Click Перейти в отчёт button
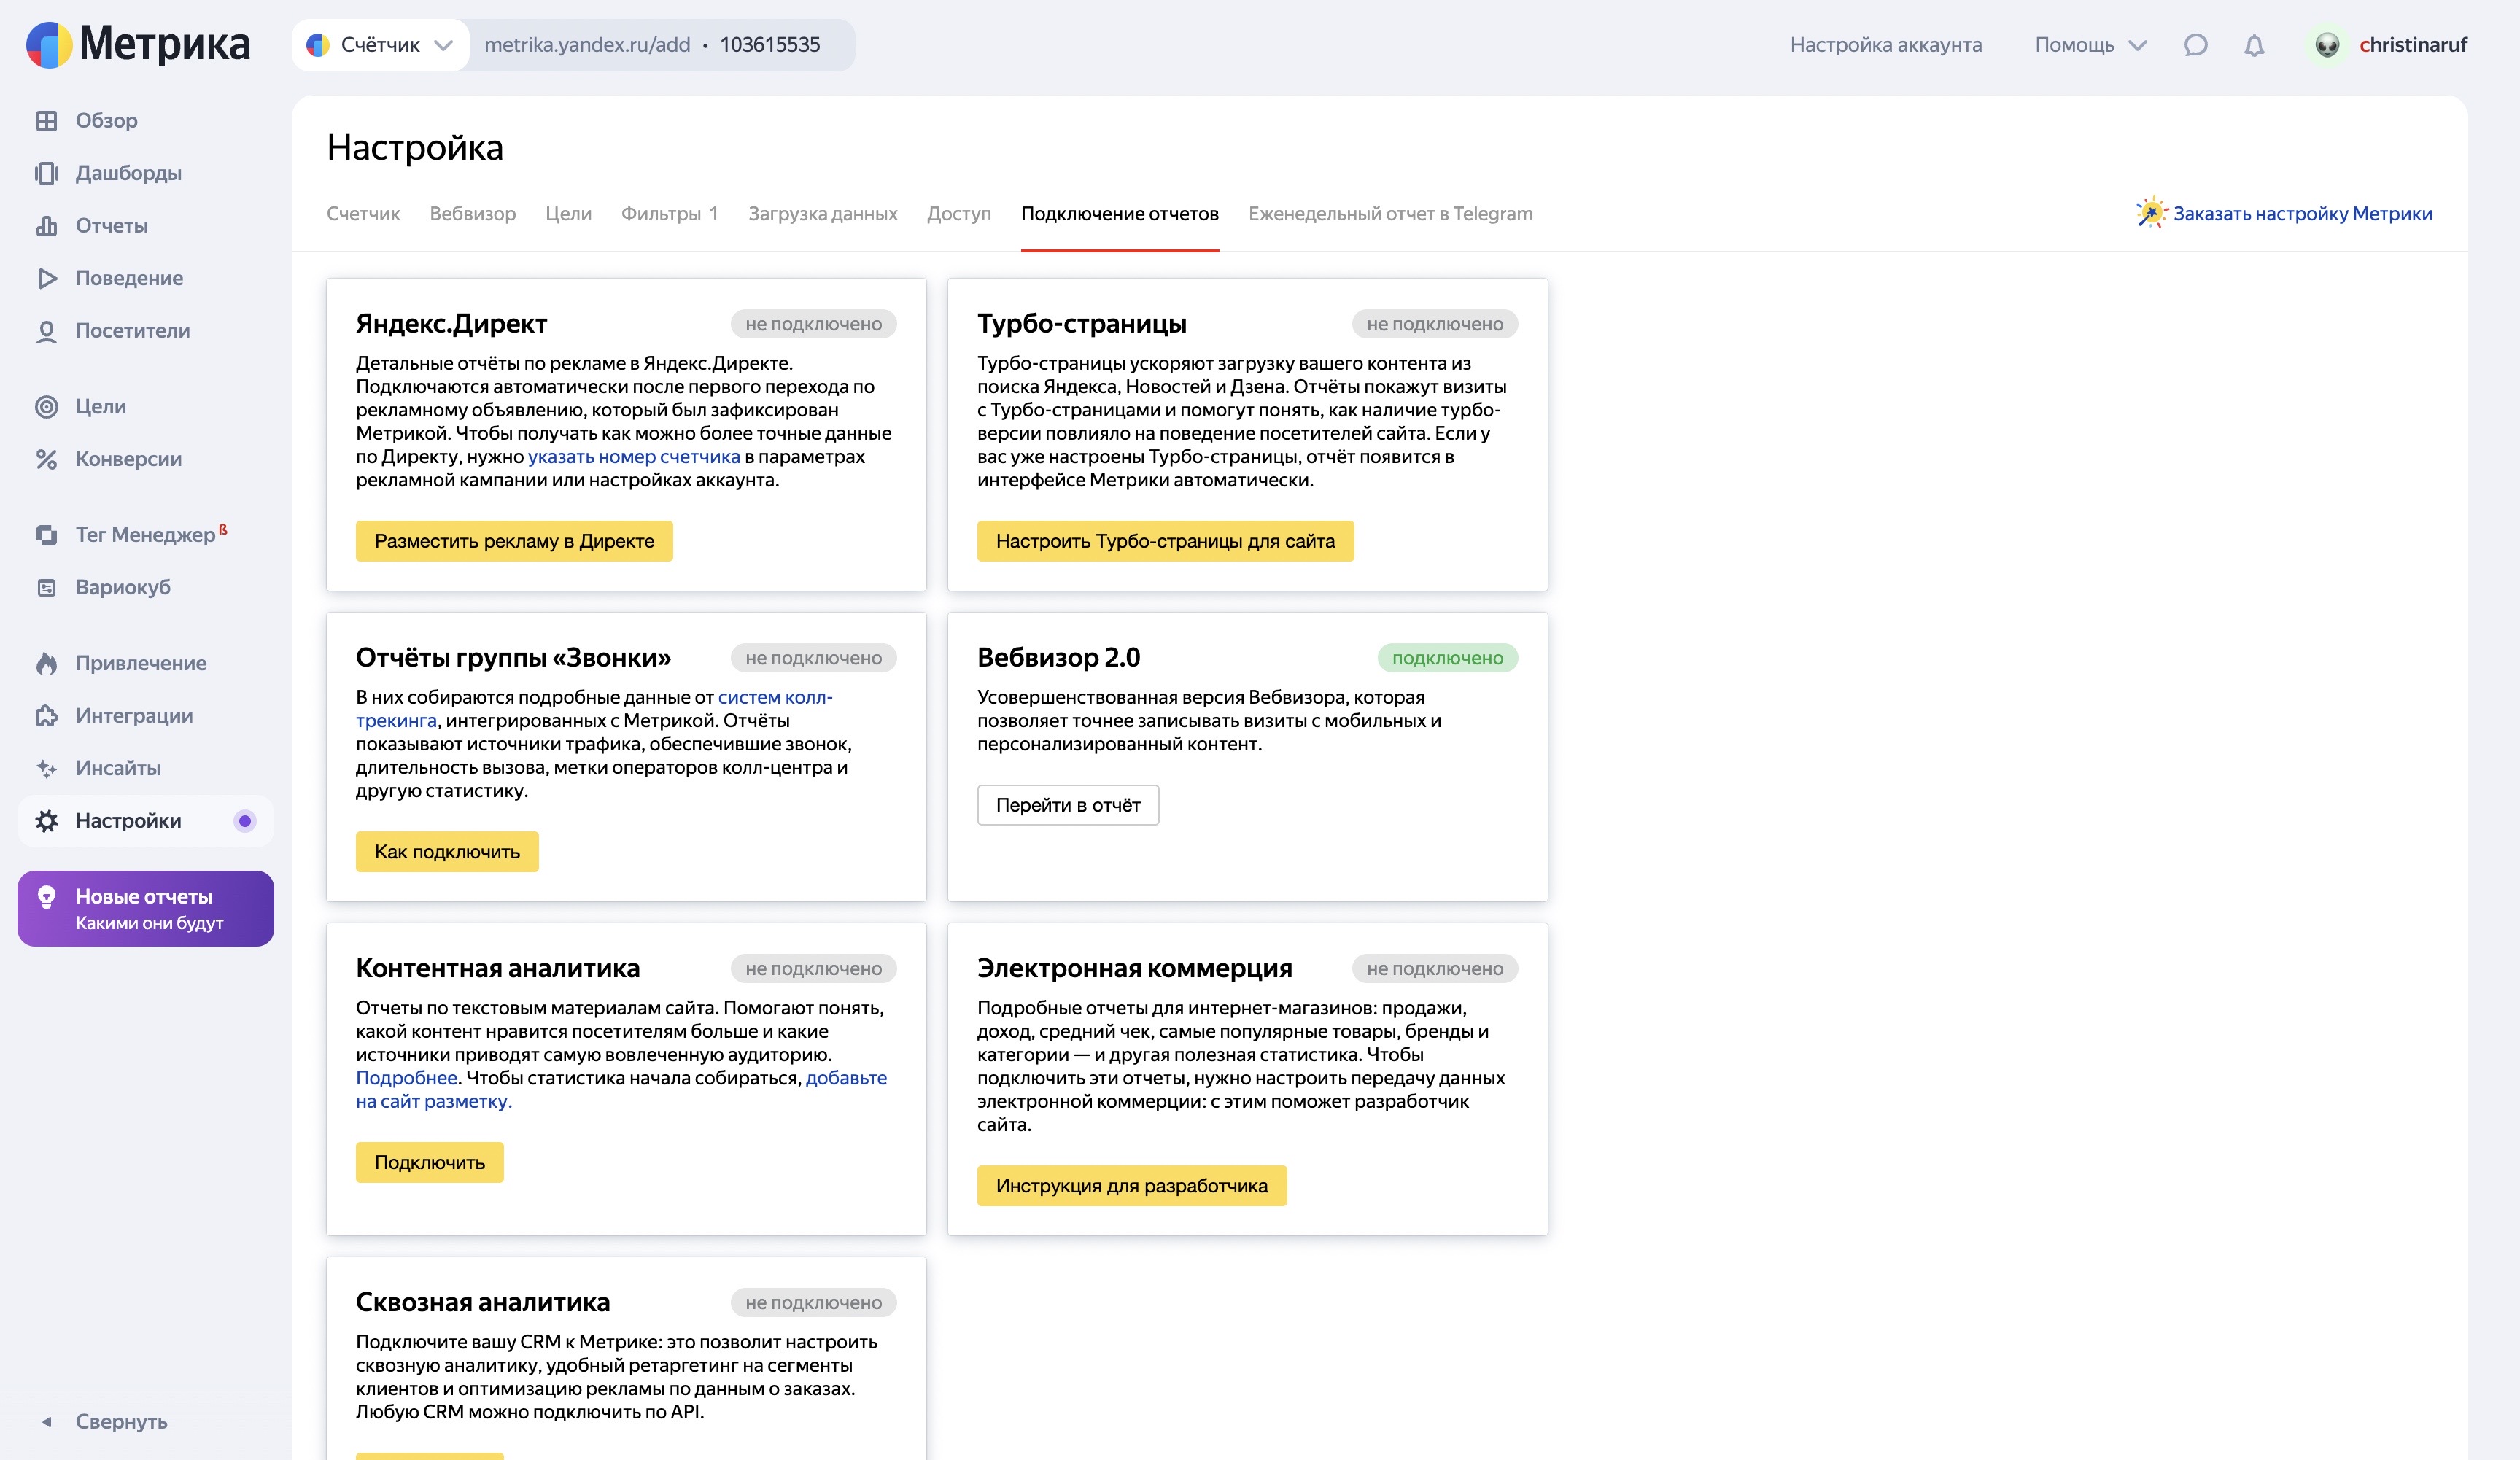The height and width of the screenshot is (1460, 2520). (1068, 805)
